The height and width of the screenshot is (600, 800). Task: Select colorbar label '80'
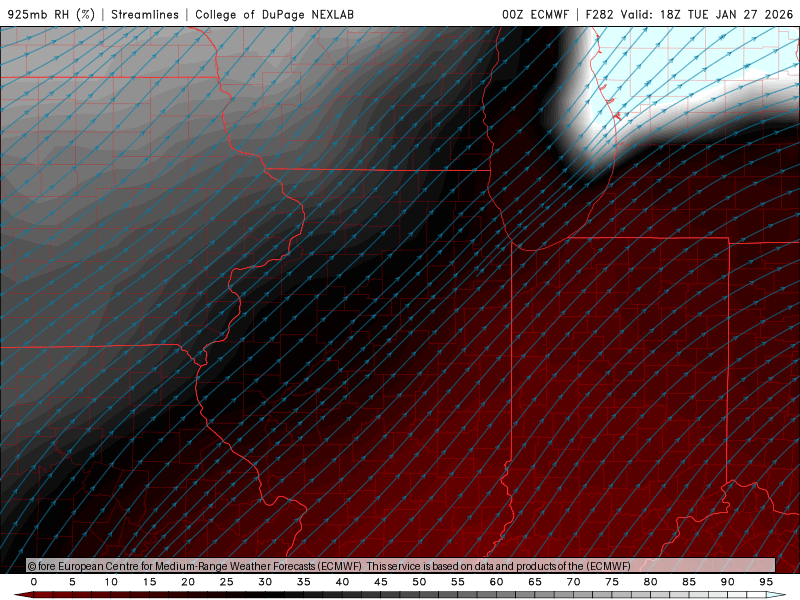(x=651, y=582)
